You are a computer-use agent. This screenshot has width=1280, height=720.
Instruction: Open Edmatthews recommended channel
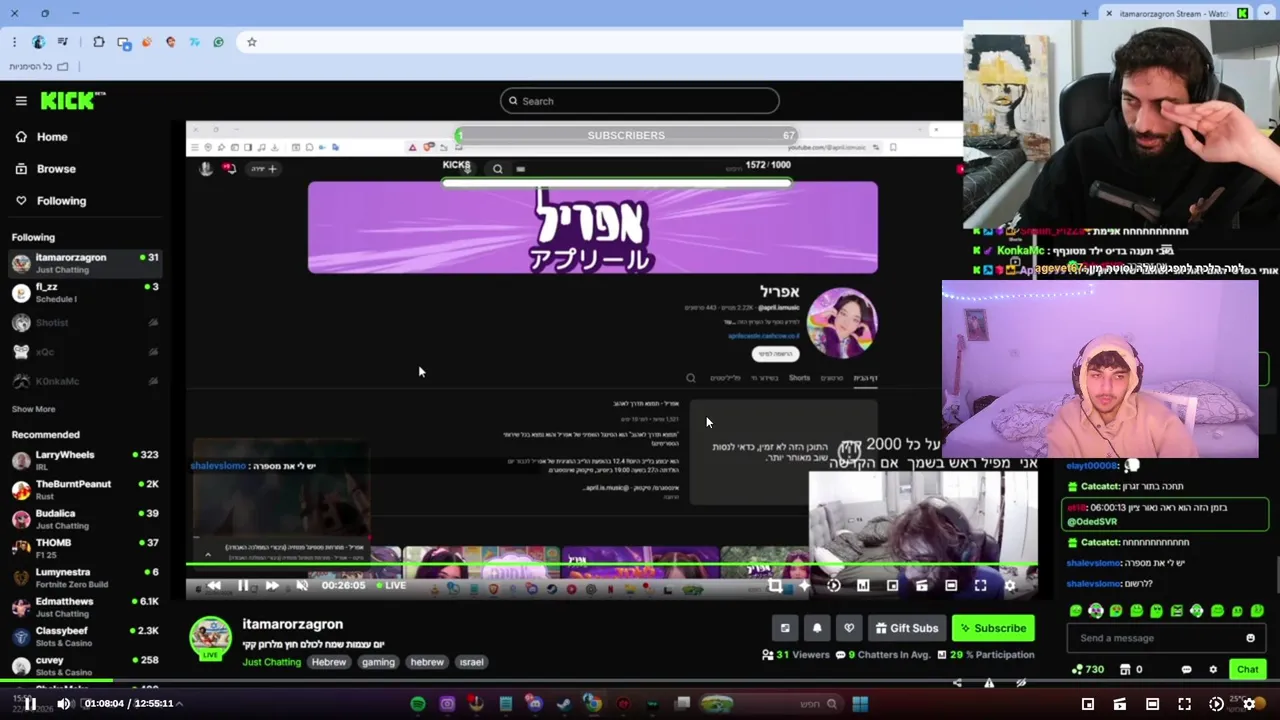[85, 607]
